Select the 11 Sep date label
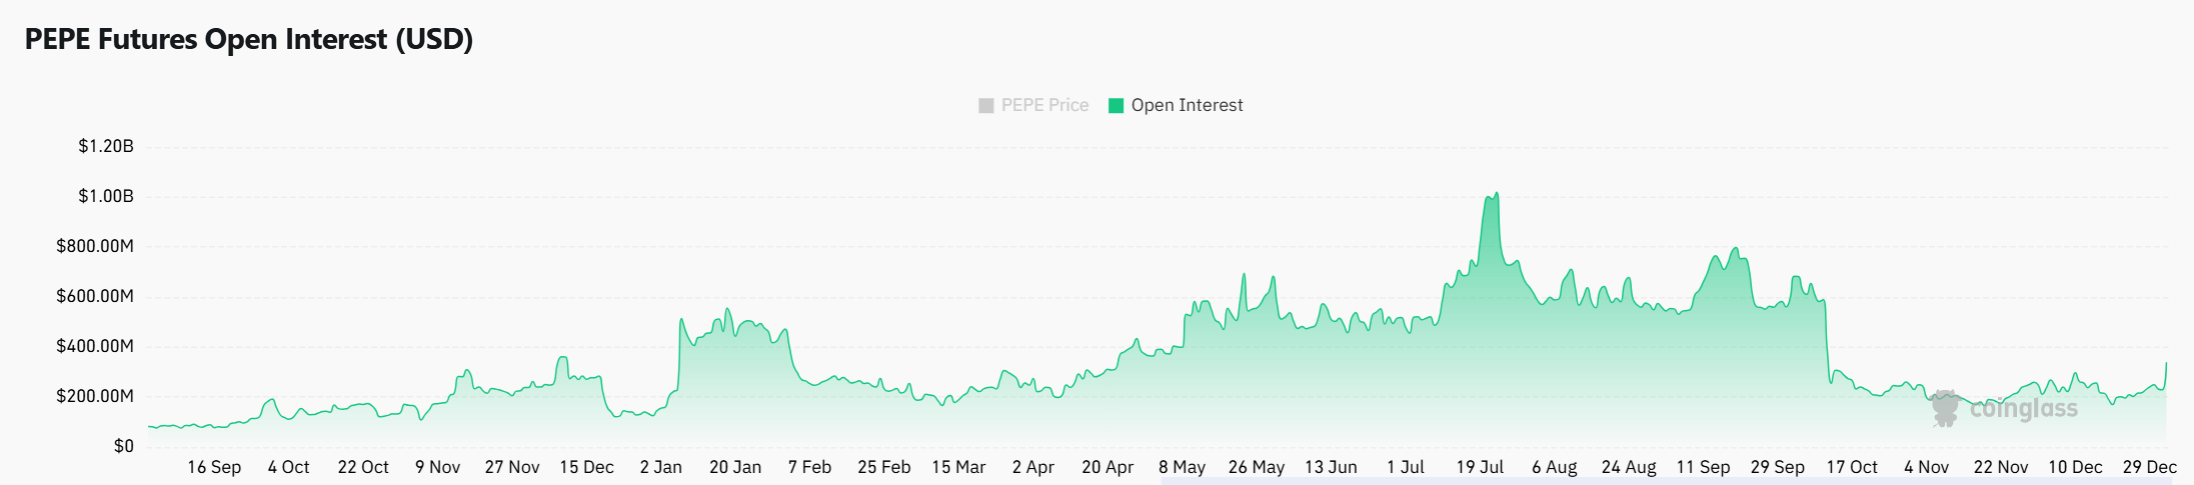Viewport: 2194px width, 485px height. 1703,467
